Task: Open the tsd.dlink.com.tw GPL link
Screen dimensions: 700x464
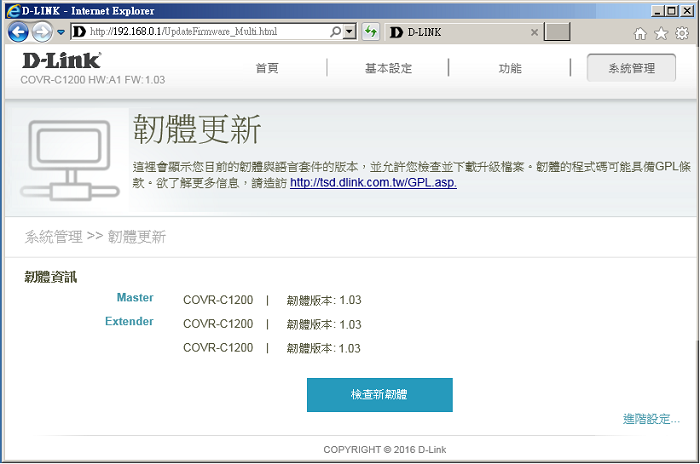Action: [373, 183]
